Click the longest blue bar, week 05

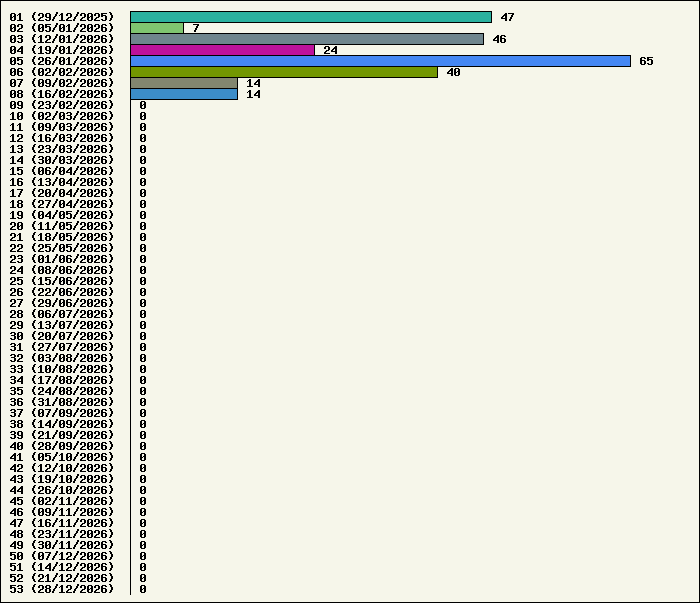[380, 61]
